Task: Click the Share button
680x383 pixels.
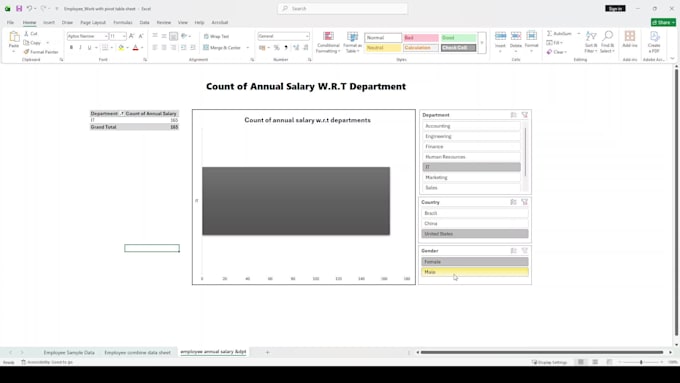Action: tap(663, 23)
